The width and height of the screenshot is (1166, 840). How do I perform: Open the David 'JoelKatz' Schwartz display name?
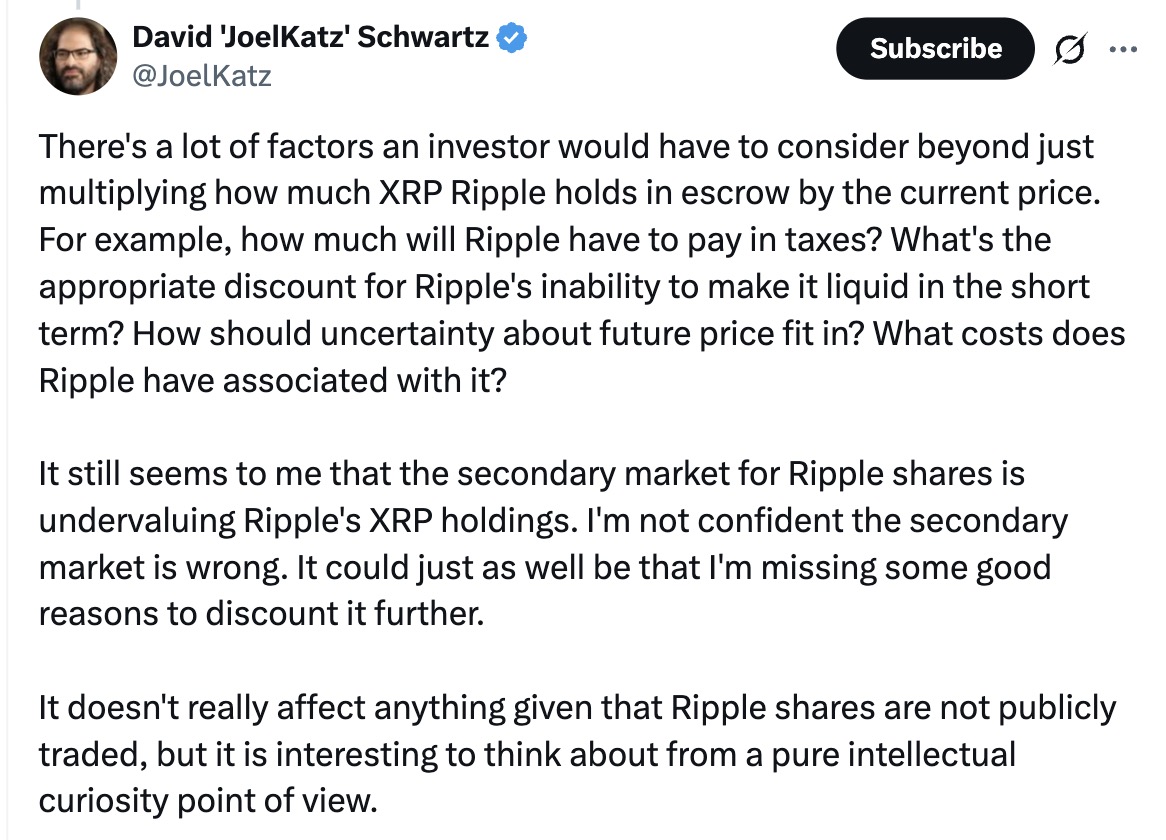[x=311, y=40]
